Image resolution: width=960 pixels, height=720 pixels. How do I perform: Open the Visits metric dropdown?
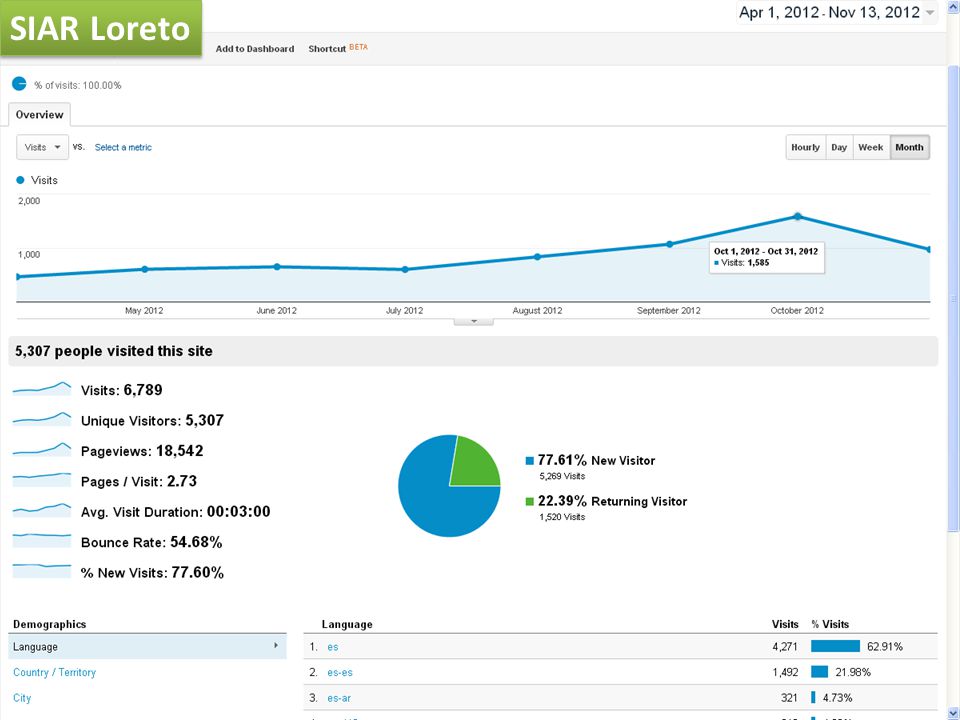[42, 147]
